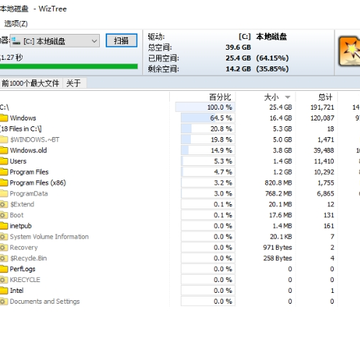The width and height of the screenshot is (360, 360).
Task: Click the green scan progress bar
Action: [x=69, y=66]
